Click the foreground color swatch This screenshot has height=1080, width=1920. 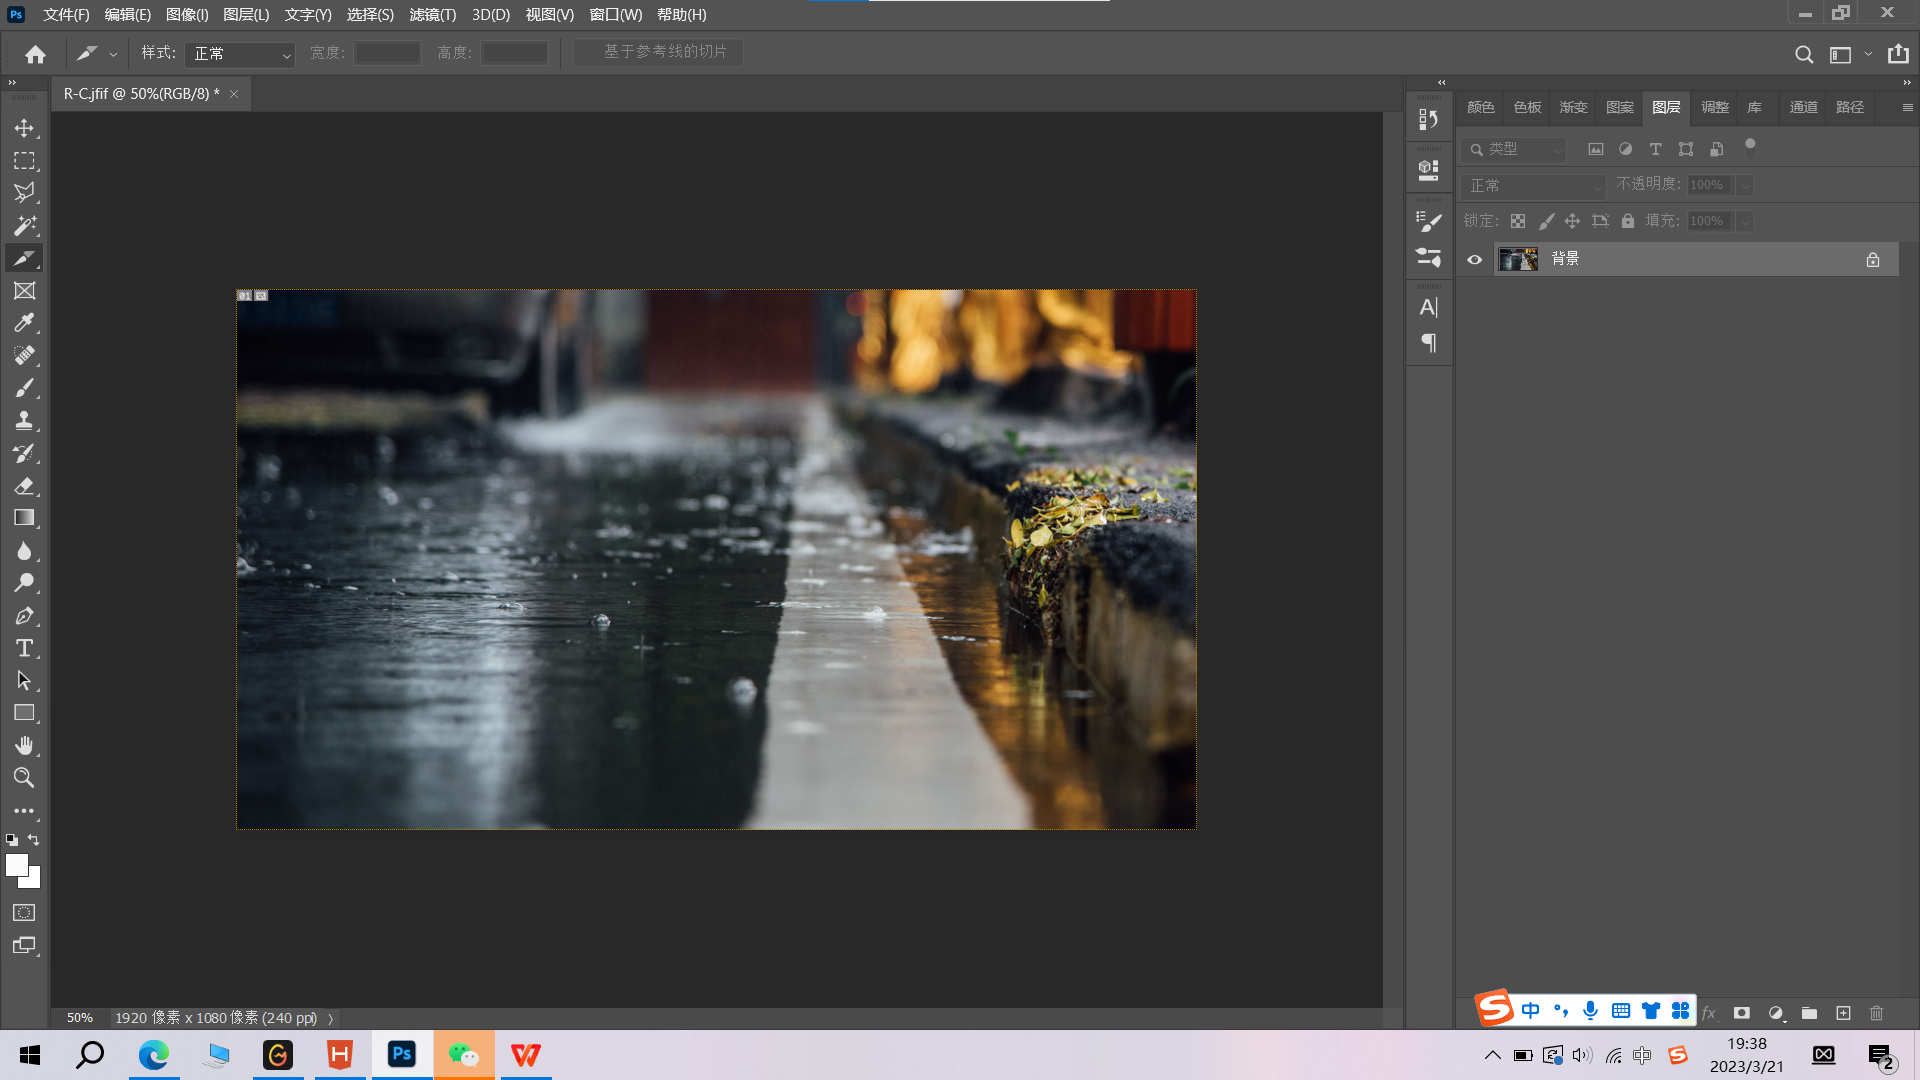click(15, 864)
